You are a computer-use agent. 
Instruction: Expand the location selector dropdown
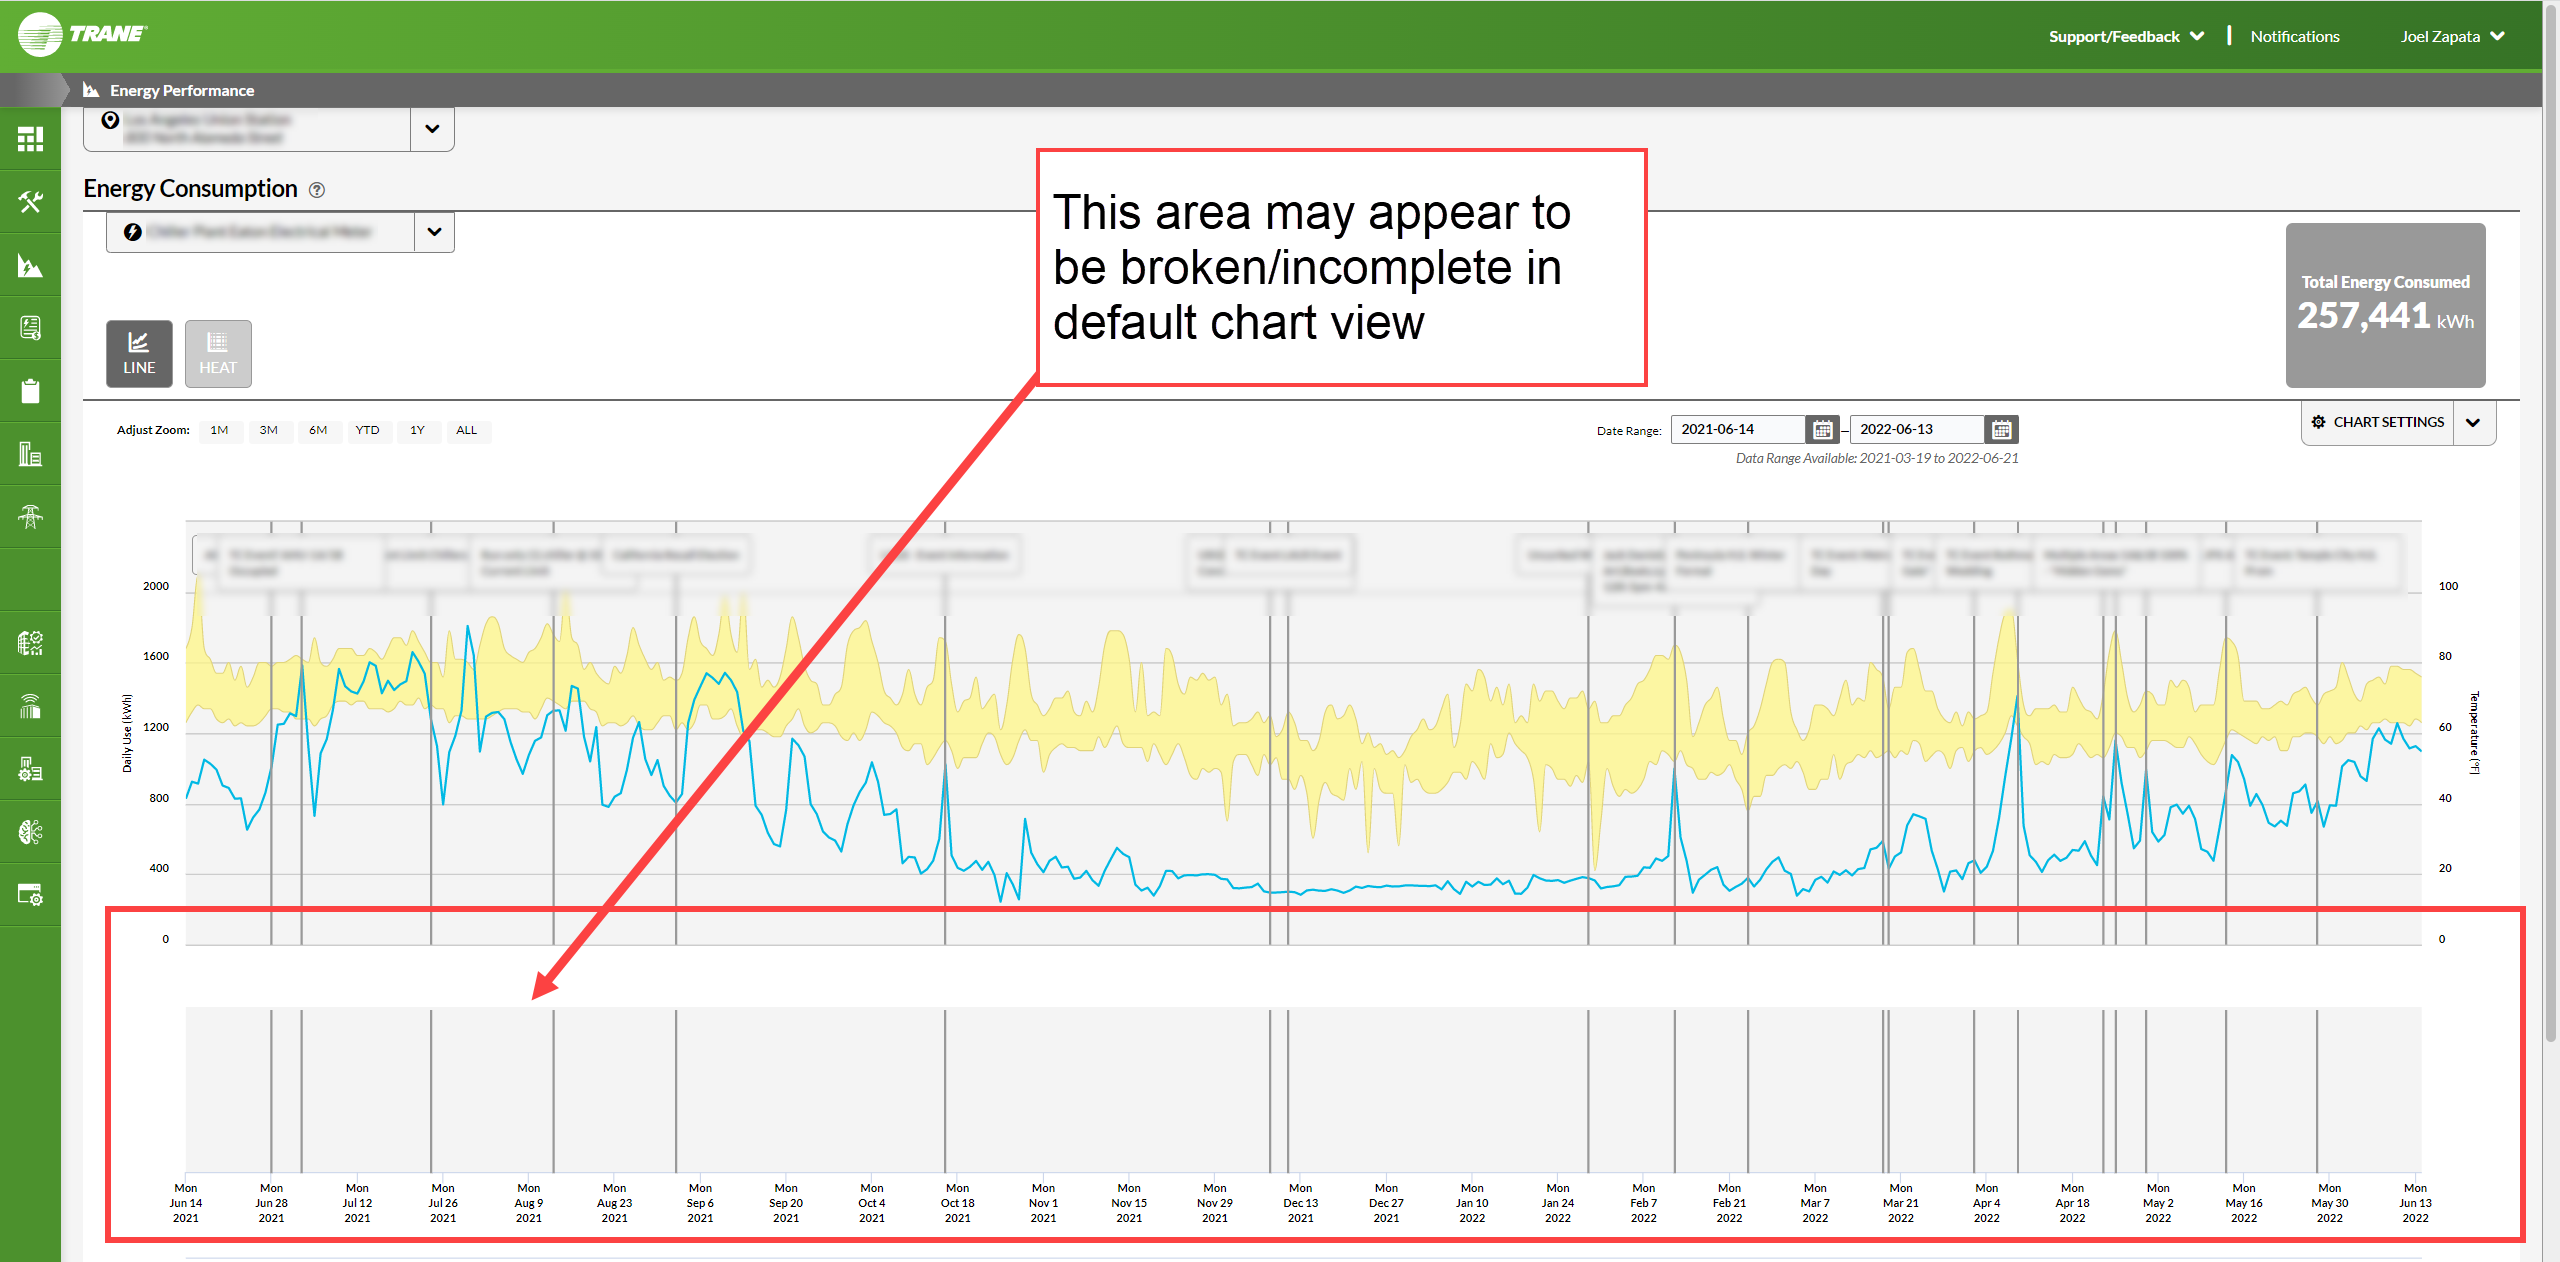[x=432, y=129]
